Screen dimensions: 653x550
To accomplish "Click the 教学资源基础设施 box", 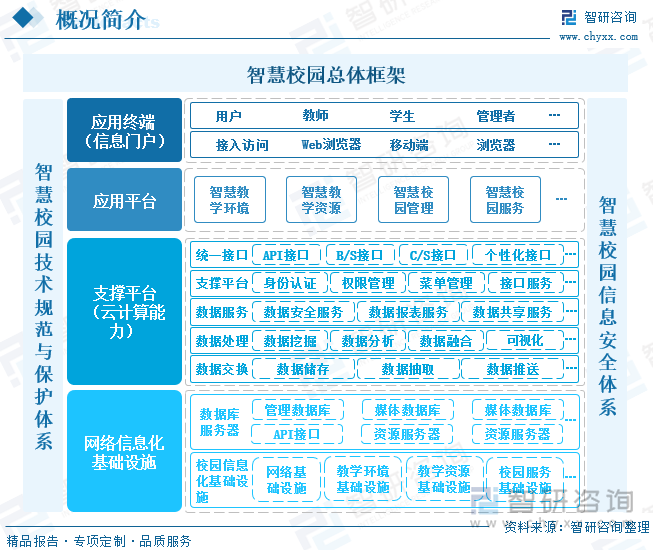I will point(444,478).
